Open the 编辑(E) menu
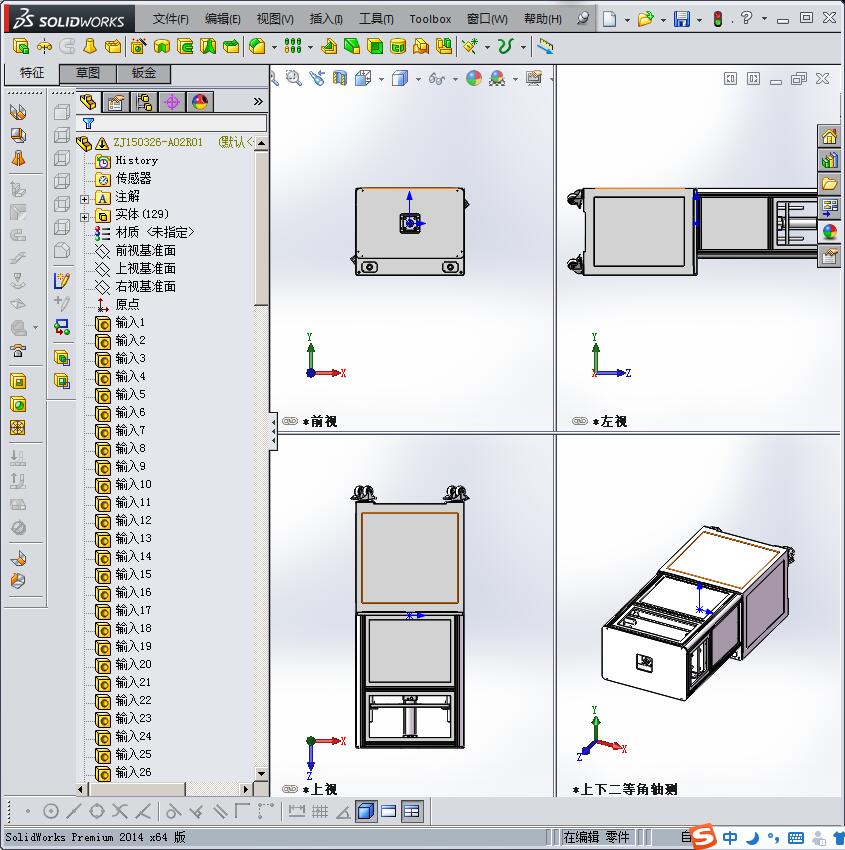 (x=222, y=19)
